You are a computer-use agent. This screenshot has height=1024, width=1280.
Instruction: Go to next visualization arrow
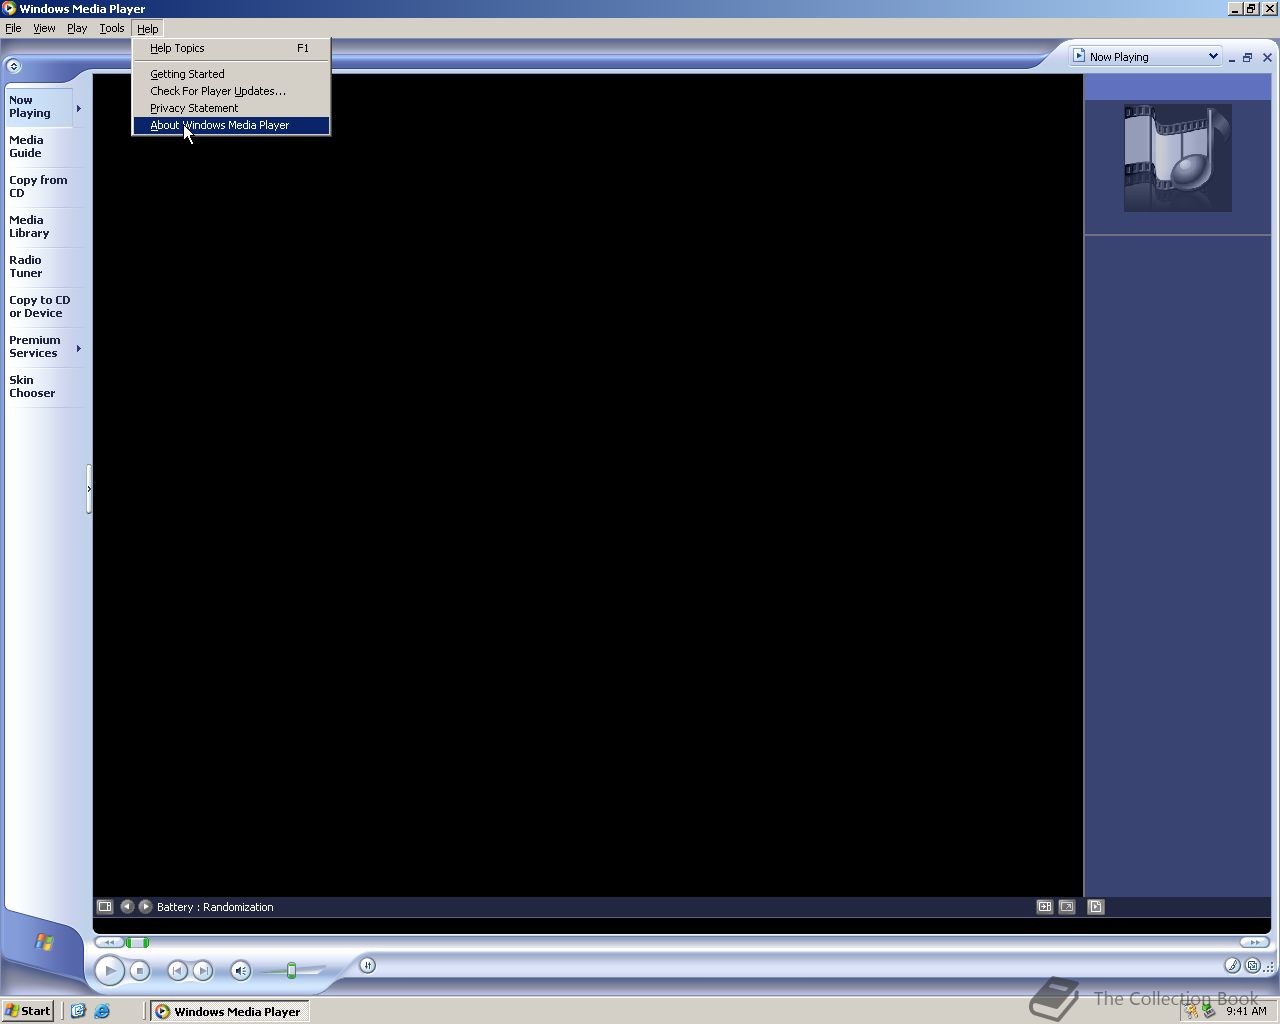(145, 906)
